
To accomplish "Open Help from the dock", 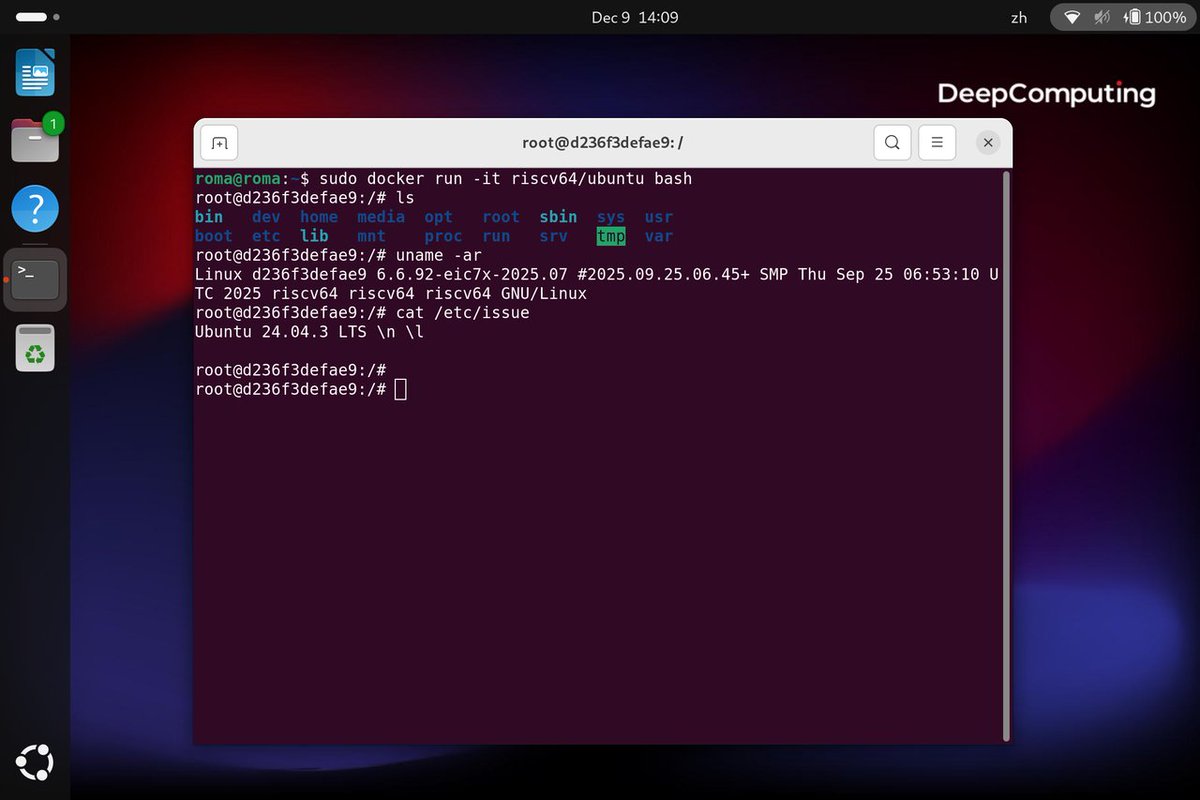I will (35, 209).
